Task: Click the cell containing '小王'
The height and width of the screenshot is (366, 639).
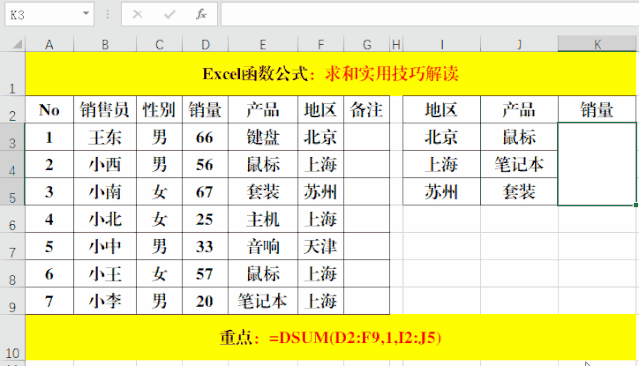Action: pos(105,274)
